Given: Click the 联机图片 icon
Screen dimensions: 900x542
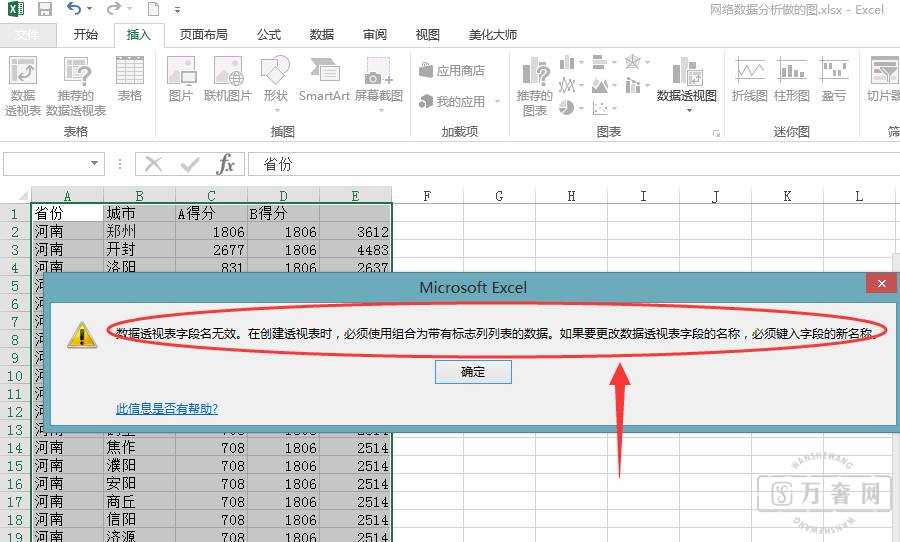Looking at the screenshot, I should coord(228,79).
